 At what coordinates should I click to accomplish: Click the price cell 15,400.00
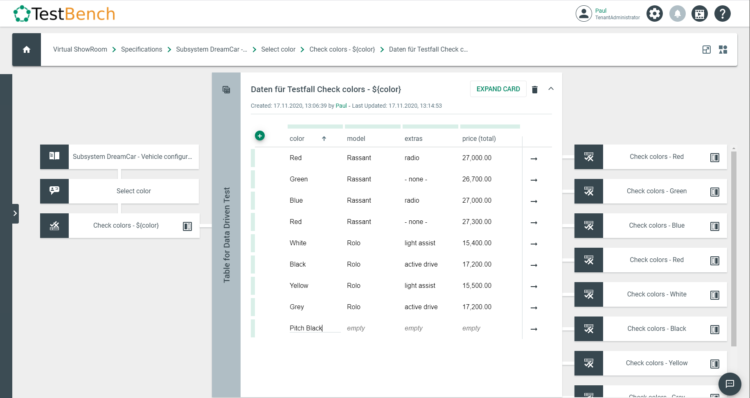[x=476, y=243]
